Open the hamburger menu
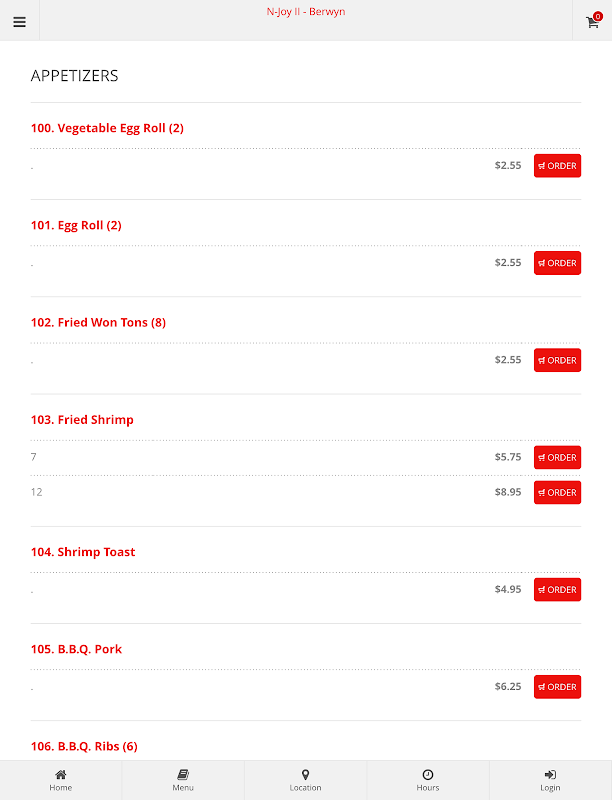Image resolution: width=612 pixels, height=800 pixels. (19, 21)
